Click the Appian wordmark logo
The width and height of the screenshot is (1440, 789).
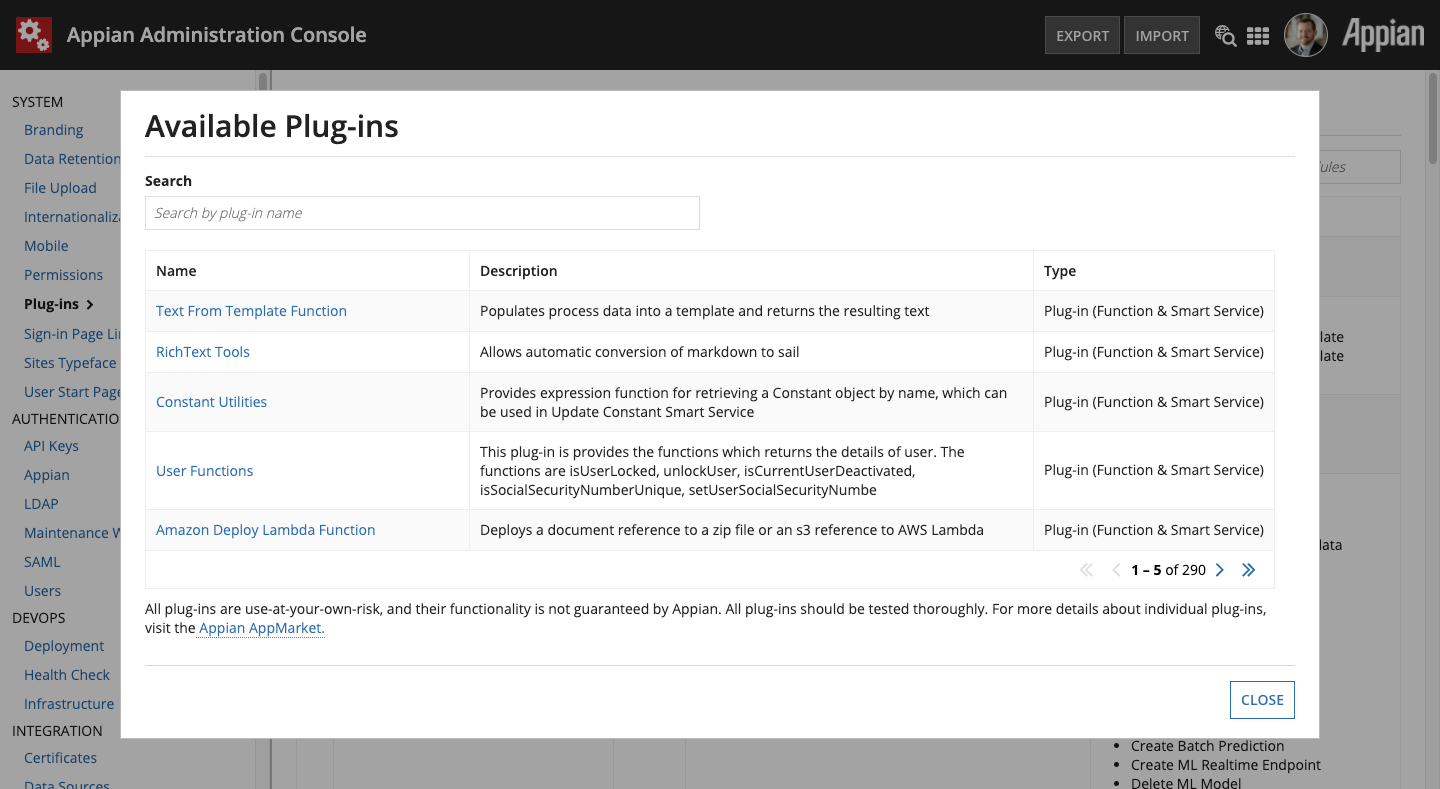1383,35
